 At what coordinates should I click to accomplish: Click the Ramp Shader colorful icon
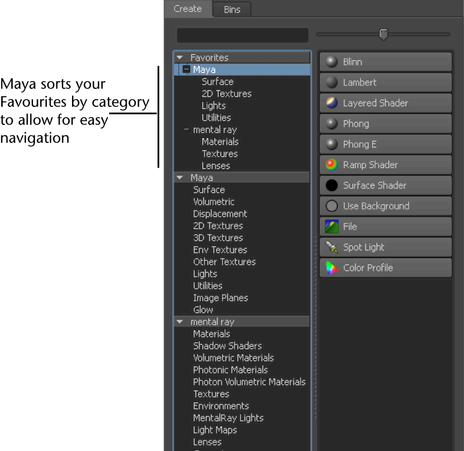click(x=331, y=165)
